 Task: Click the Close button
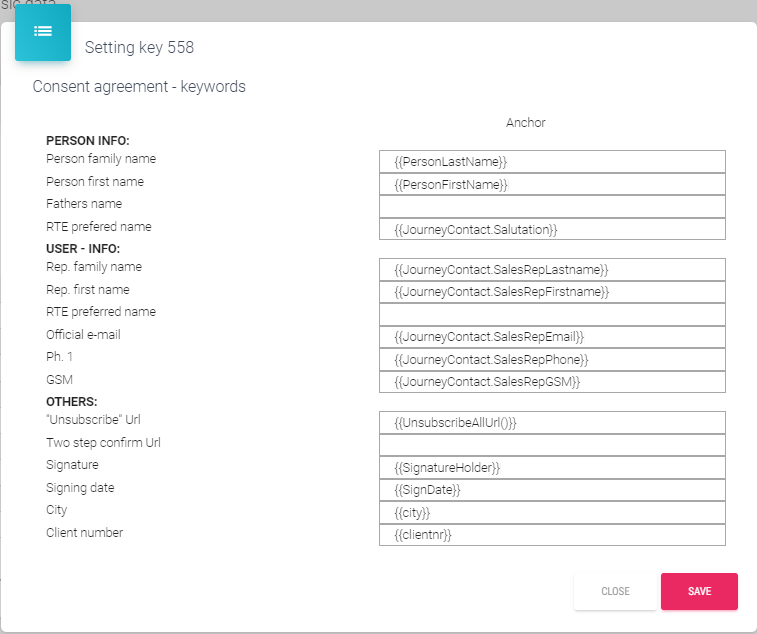pyautogui.click(x=615, y=591)
